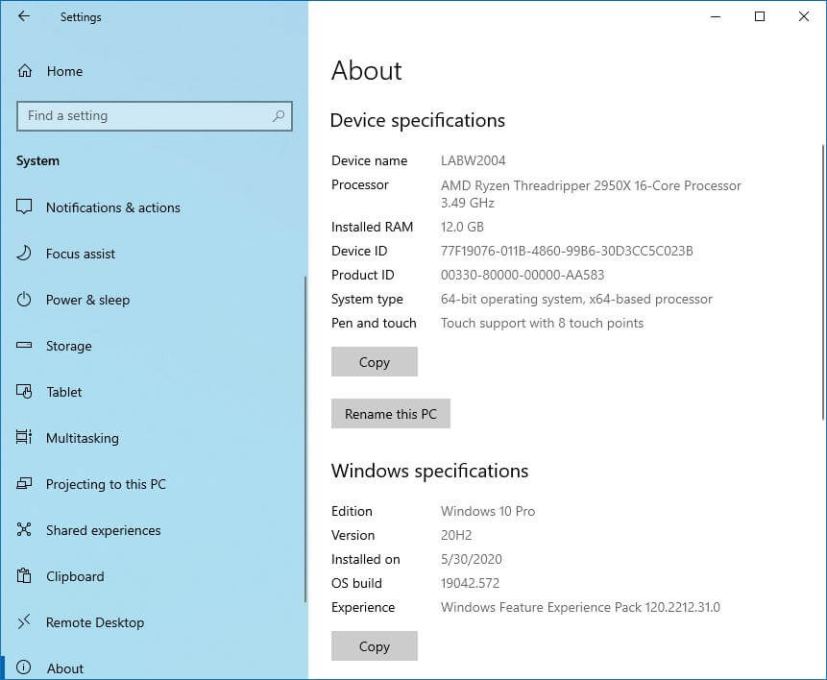
Task: Click the version value 20H2
Action: [456, 535]
